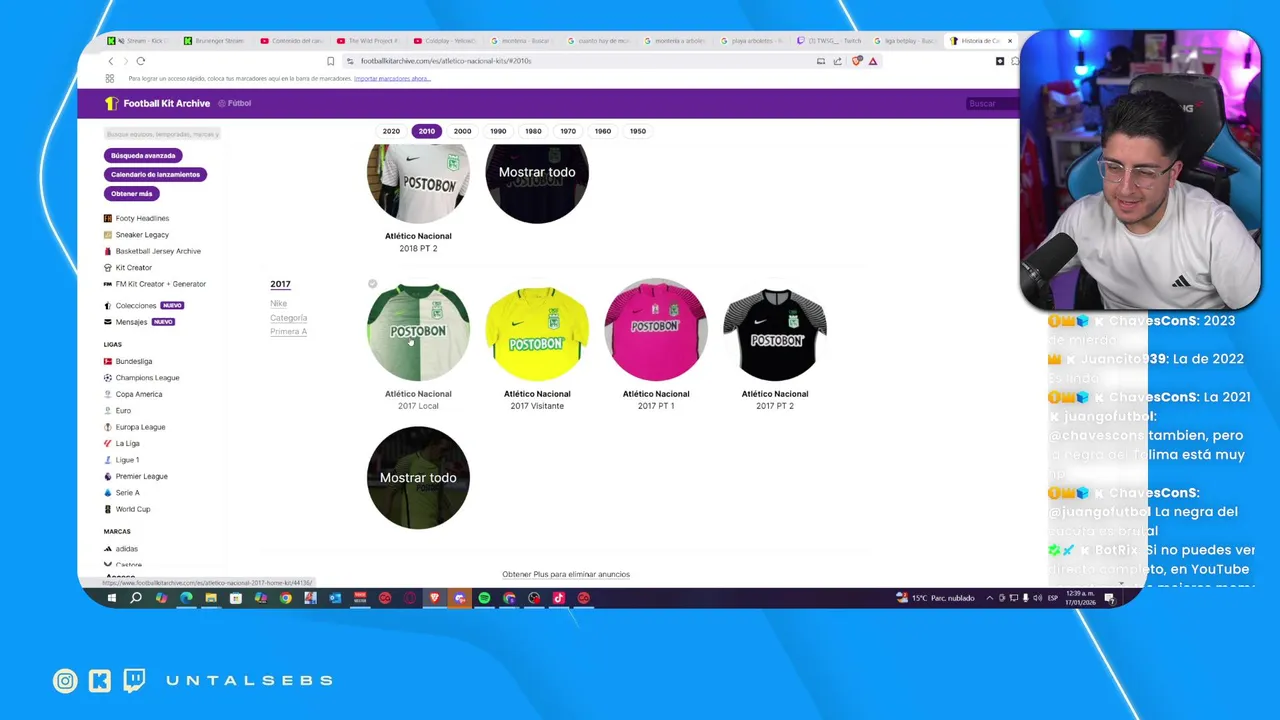Click Mostrar todo beside 2018 PT 2
1280x720 pixels.
pos(537,182)
